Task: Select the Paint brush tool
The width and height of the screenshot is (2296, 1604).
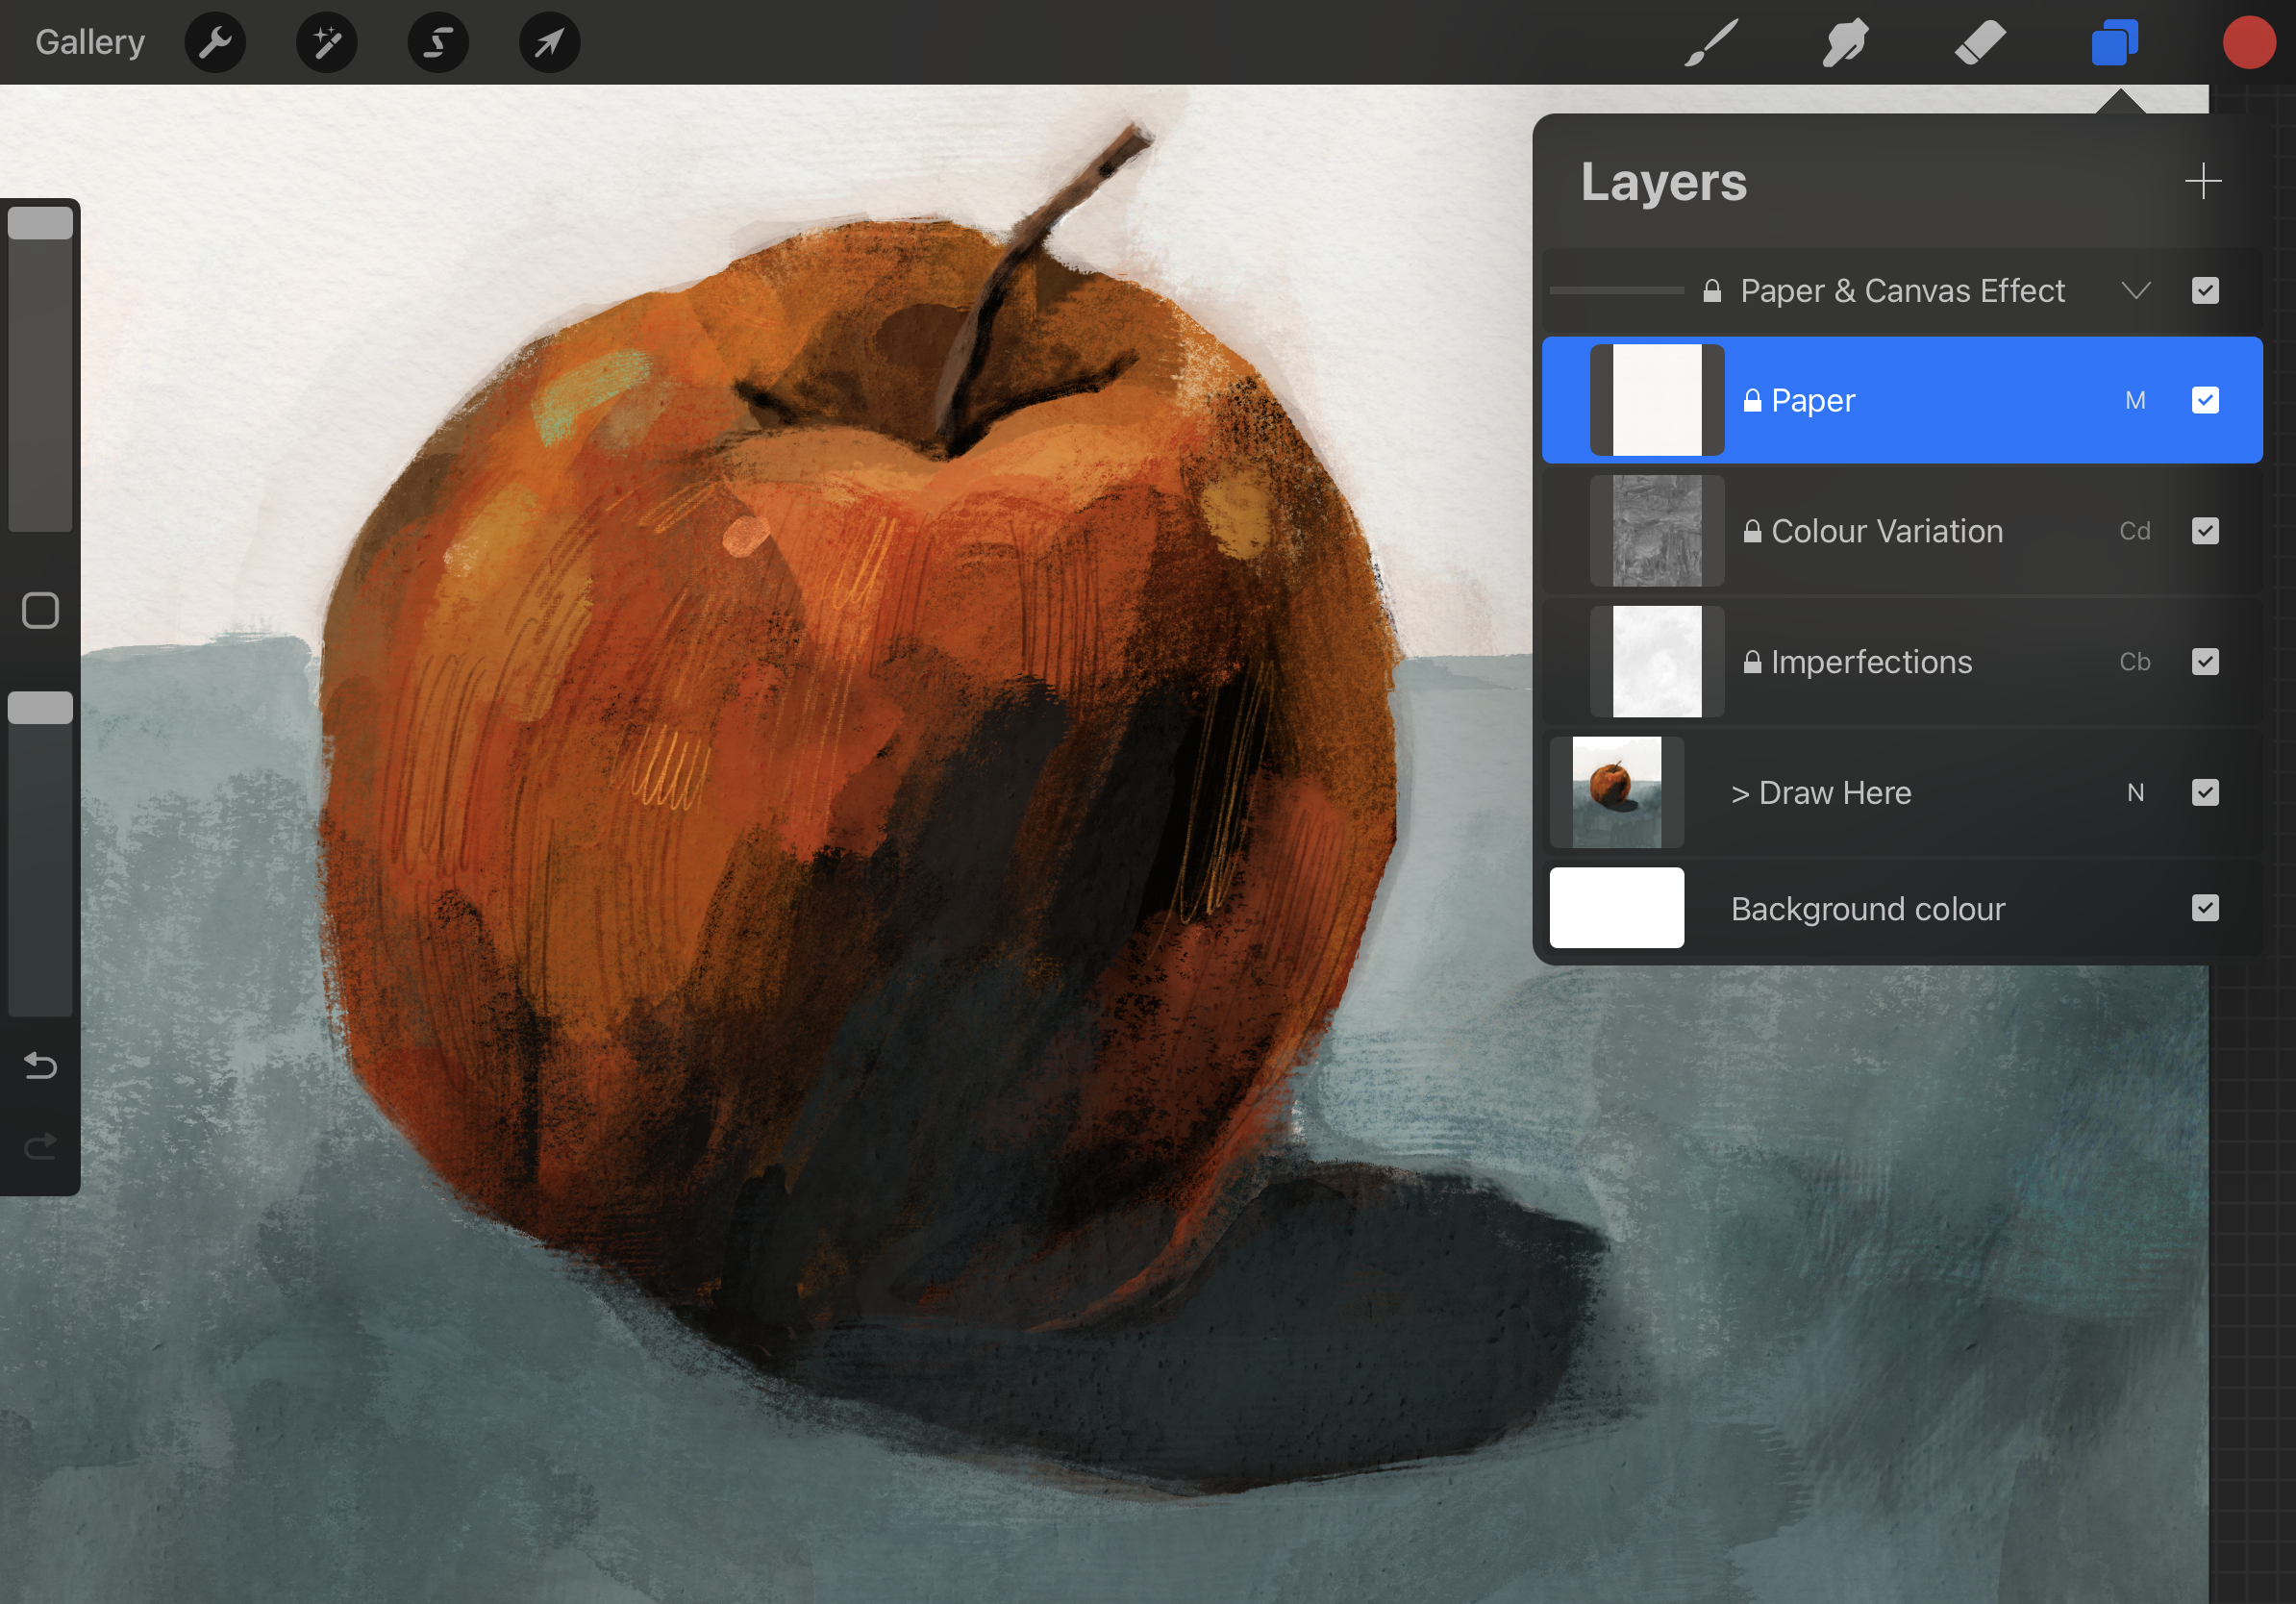Action: point(1710,43)
